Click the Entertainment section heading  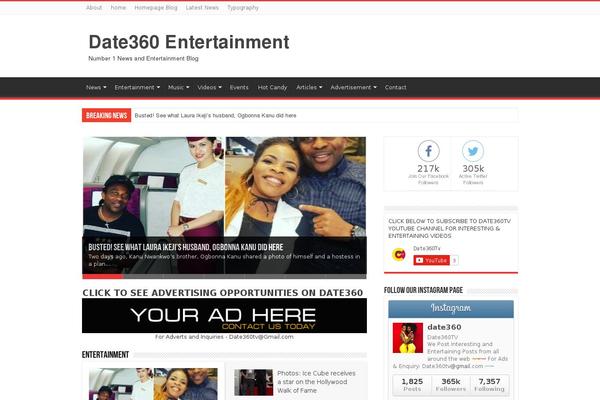pyautogui.click(x=106, y=355)
